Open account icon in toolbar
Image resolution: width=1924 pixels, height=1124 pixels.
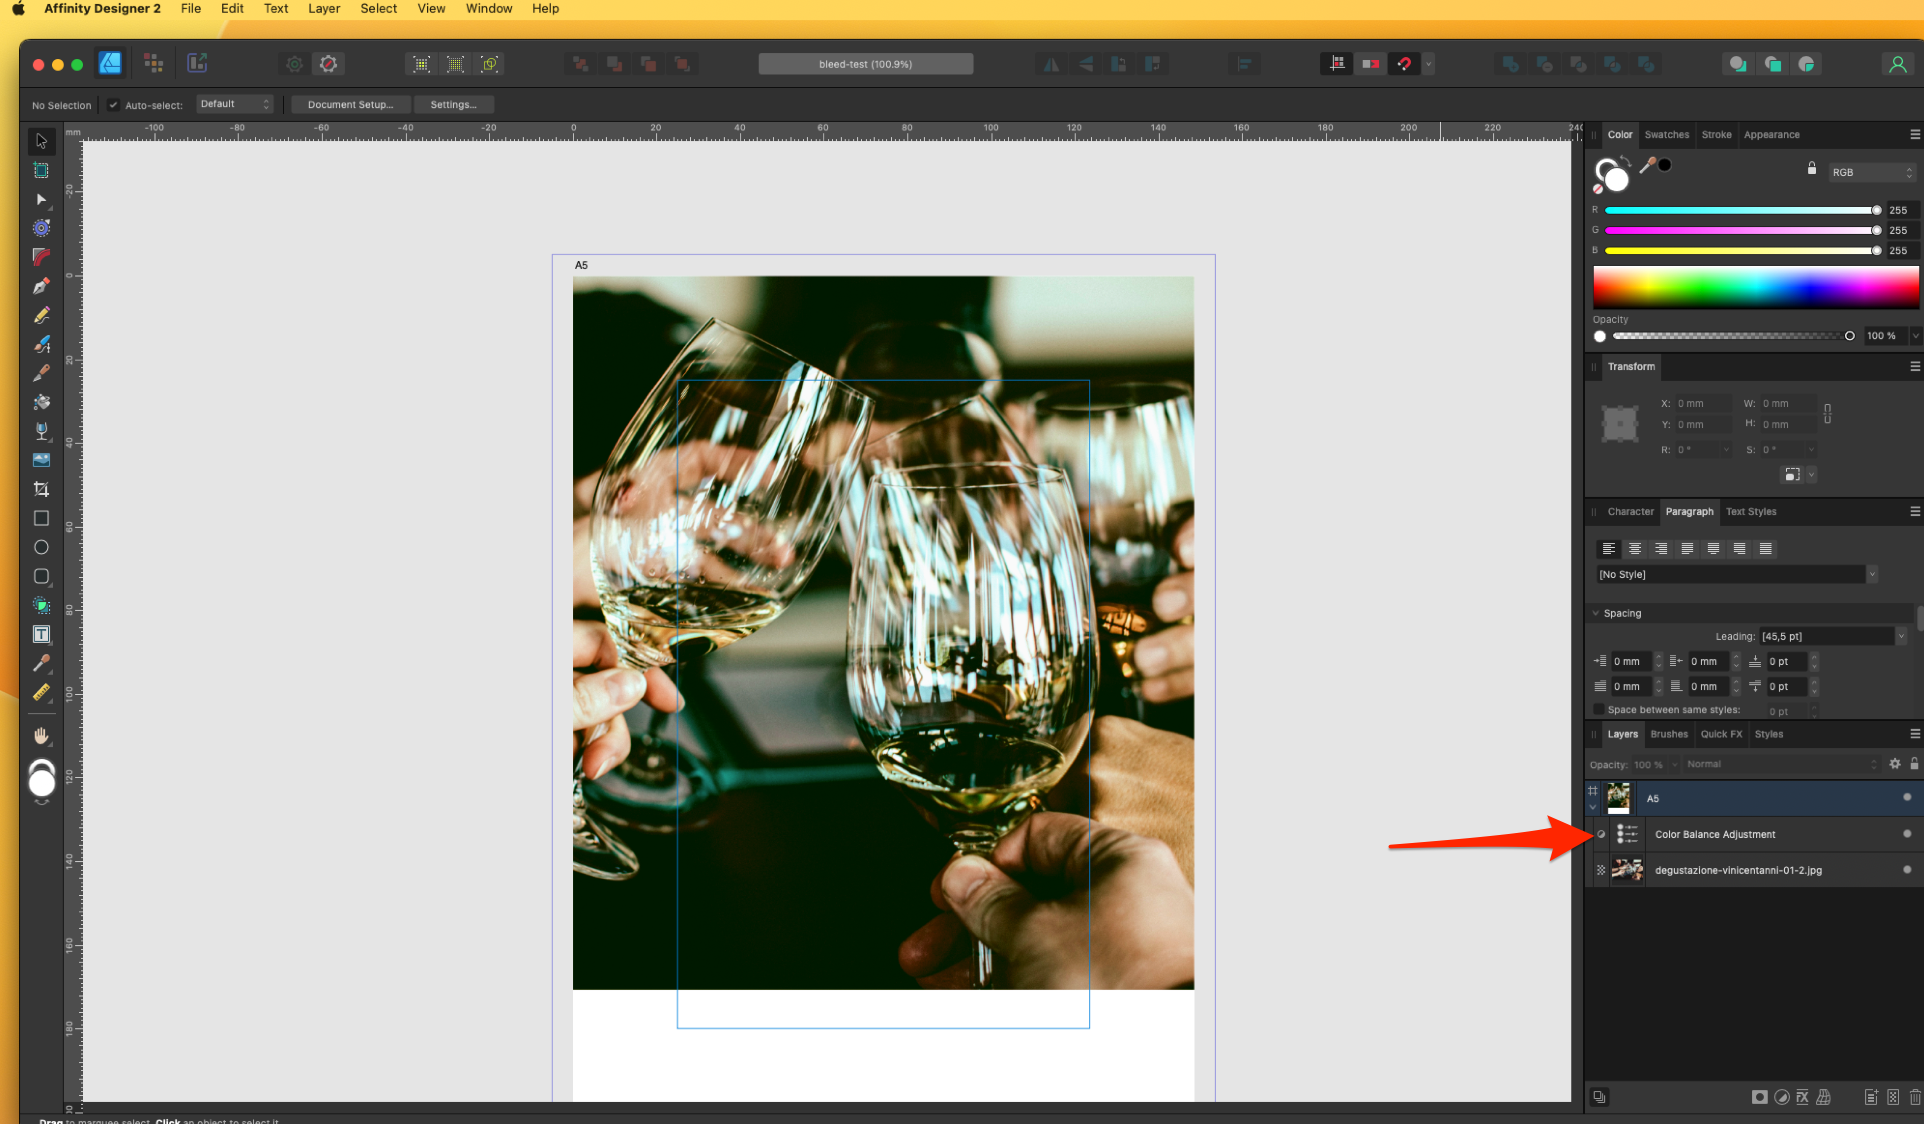click(1897, 64)
